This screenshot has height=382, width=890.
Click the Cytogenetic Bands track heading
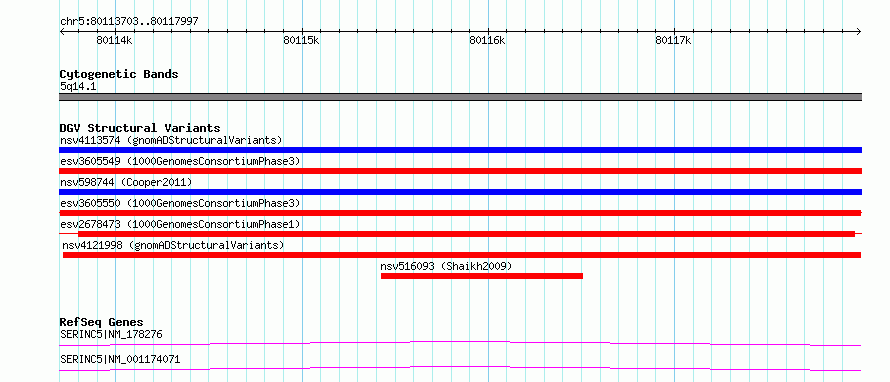click(119, 74)
